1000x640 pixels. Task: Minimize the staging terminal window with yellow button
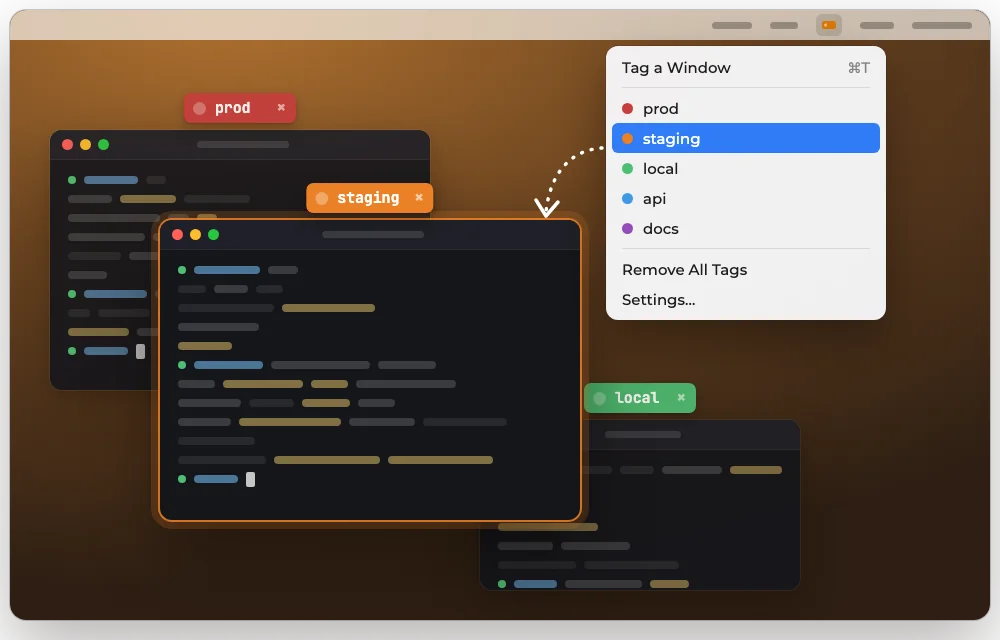coord(195,235)
